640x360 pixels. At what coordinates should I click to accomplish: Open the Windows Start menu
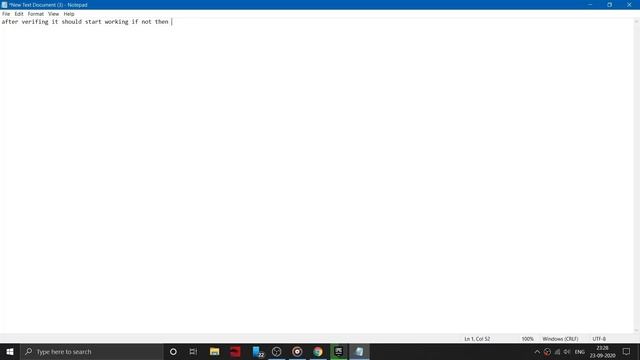pos(10,351)
